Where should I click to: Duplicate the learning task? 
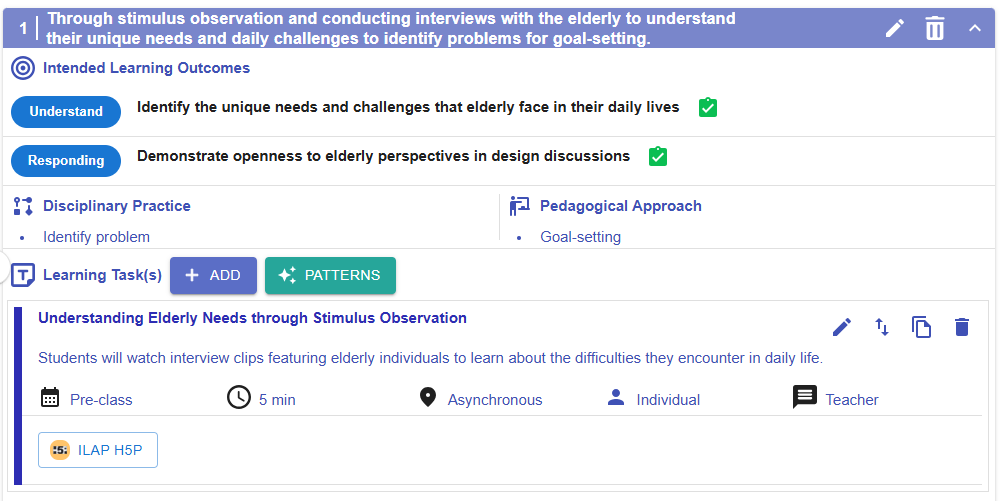[921, 327]
